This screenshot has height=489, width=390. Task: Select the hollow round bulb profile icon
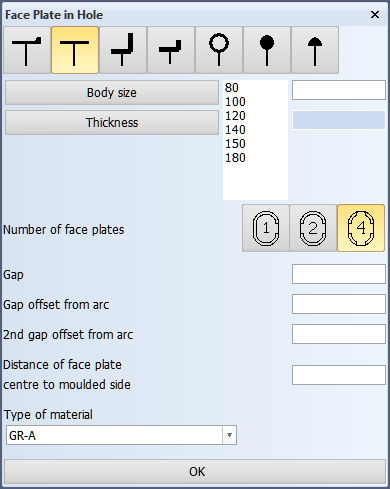coord(219,50)
